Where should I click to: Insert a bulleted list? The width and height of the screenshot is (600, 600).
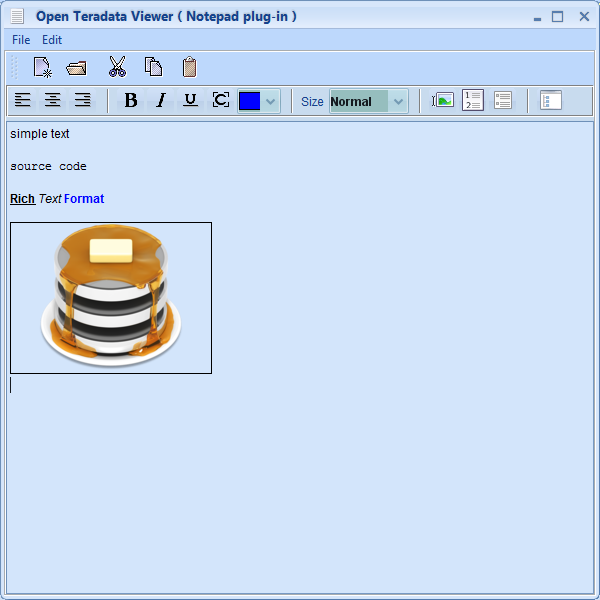point(503,101)
